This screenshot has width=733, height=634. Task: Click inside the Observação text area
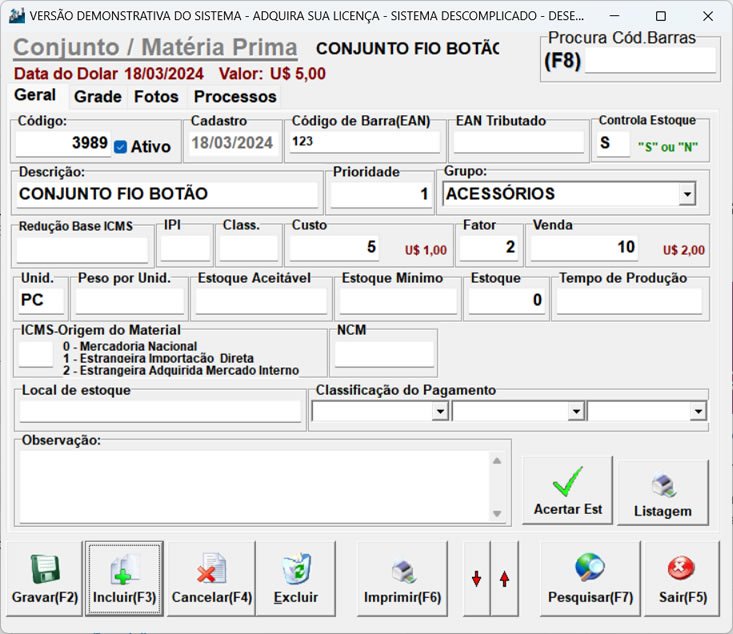coord(255,487)
